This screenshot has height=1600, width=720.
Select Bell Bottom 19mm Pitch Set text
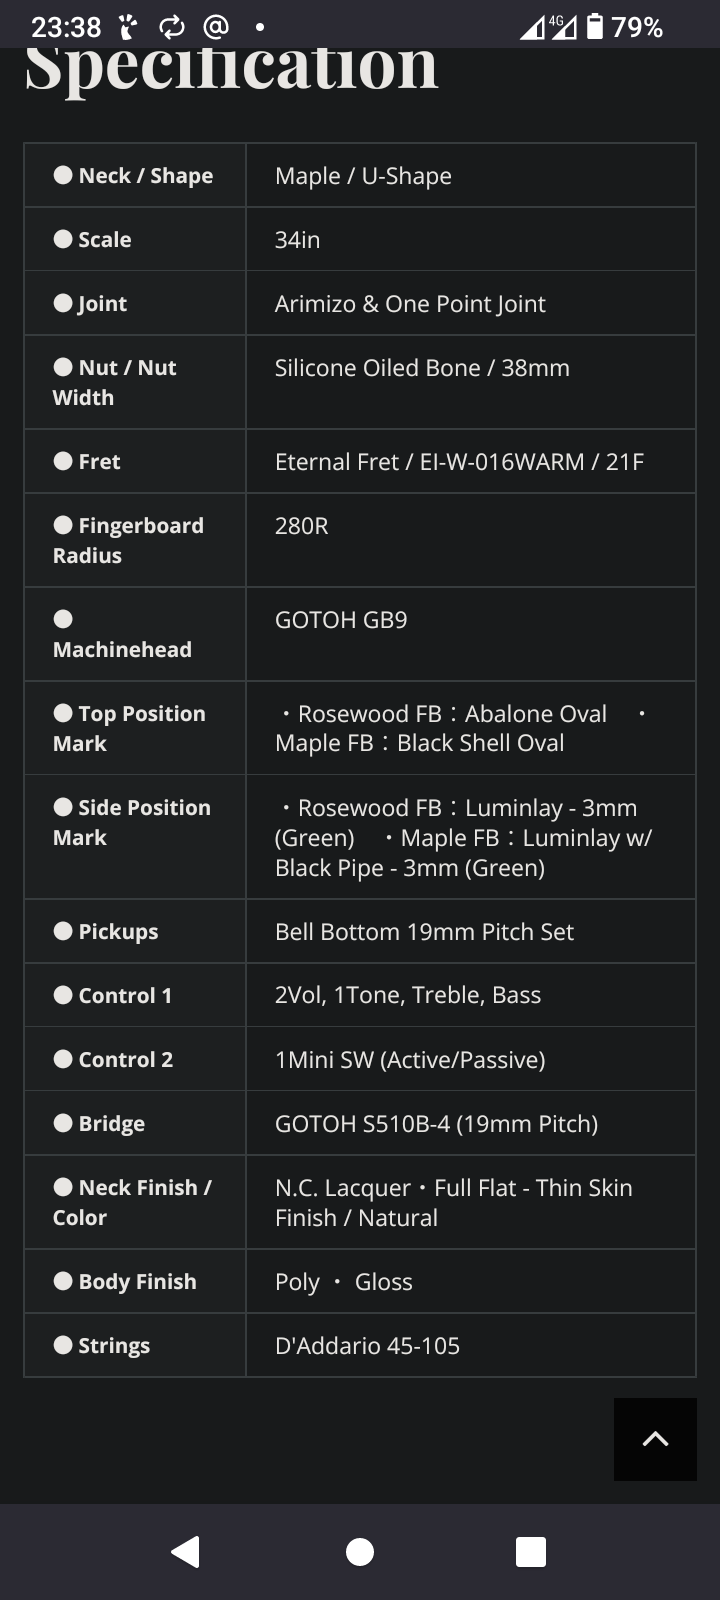click(424, 932)
